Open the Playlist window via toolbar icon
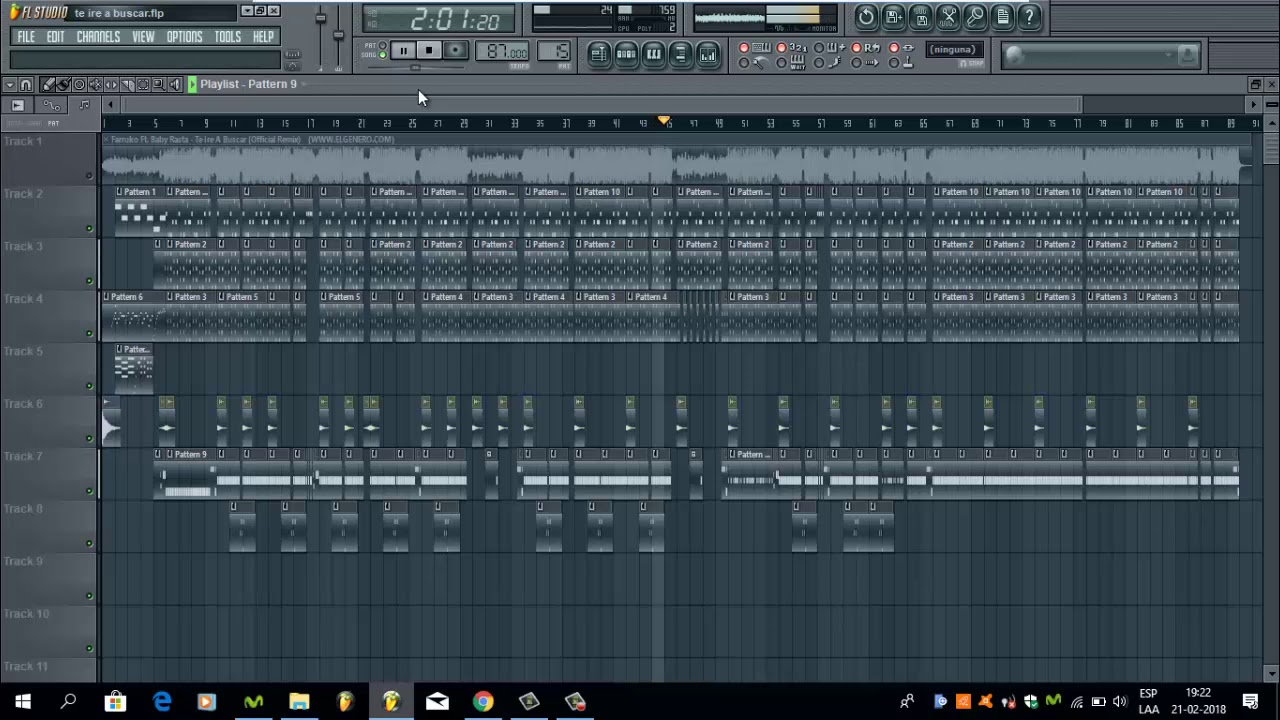The height and width of the screenshot is (720, 1280). point(598,54)
